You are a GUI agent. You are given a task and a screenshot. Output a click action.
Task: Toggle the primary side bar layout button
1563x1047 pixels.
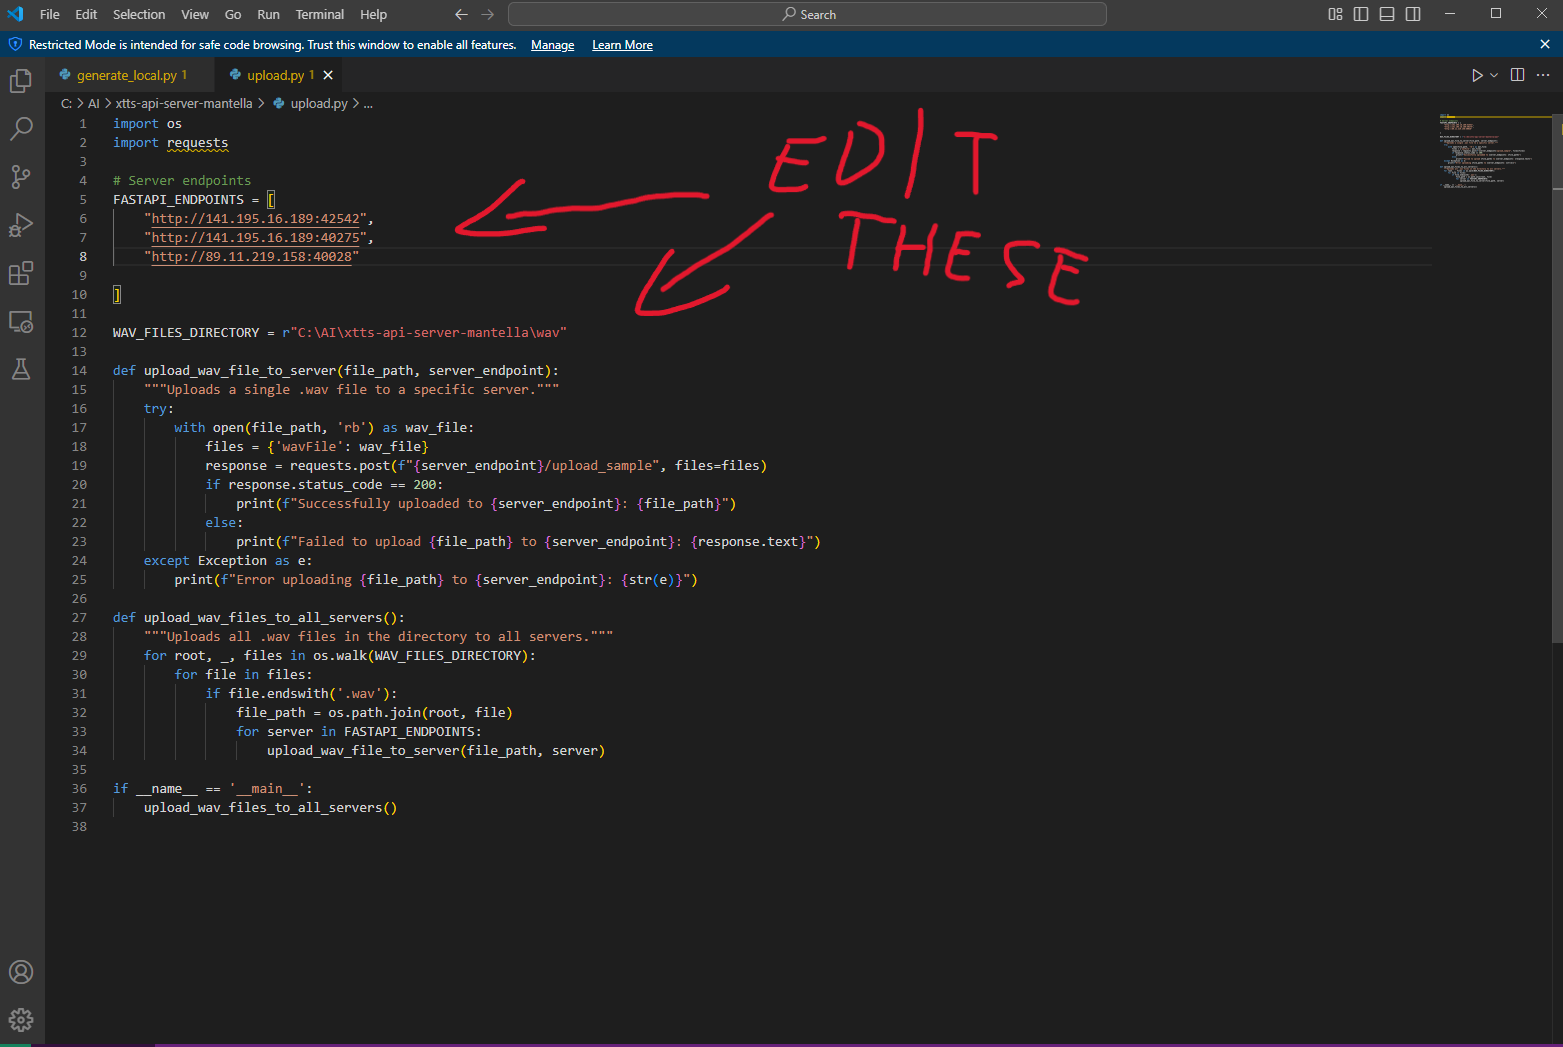pyautogui.click(x=1361, y=14)
